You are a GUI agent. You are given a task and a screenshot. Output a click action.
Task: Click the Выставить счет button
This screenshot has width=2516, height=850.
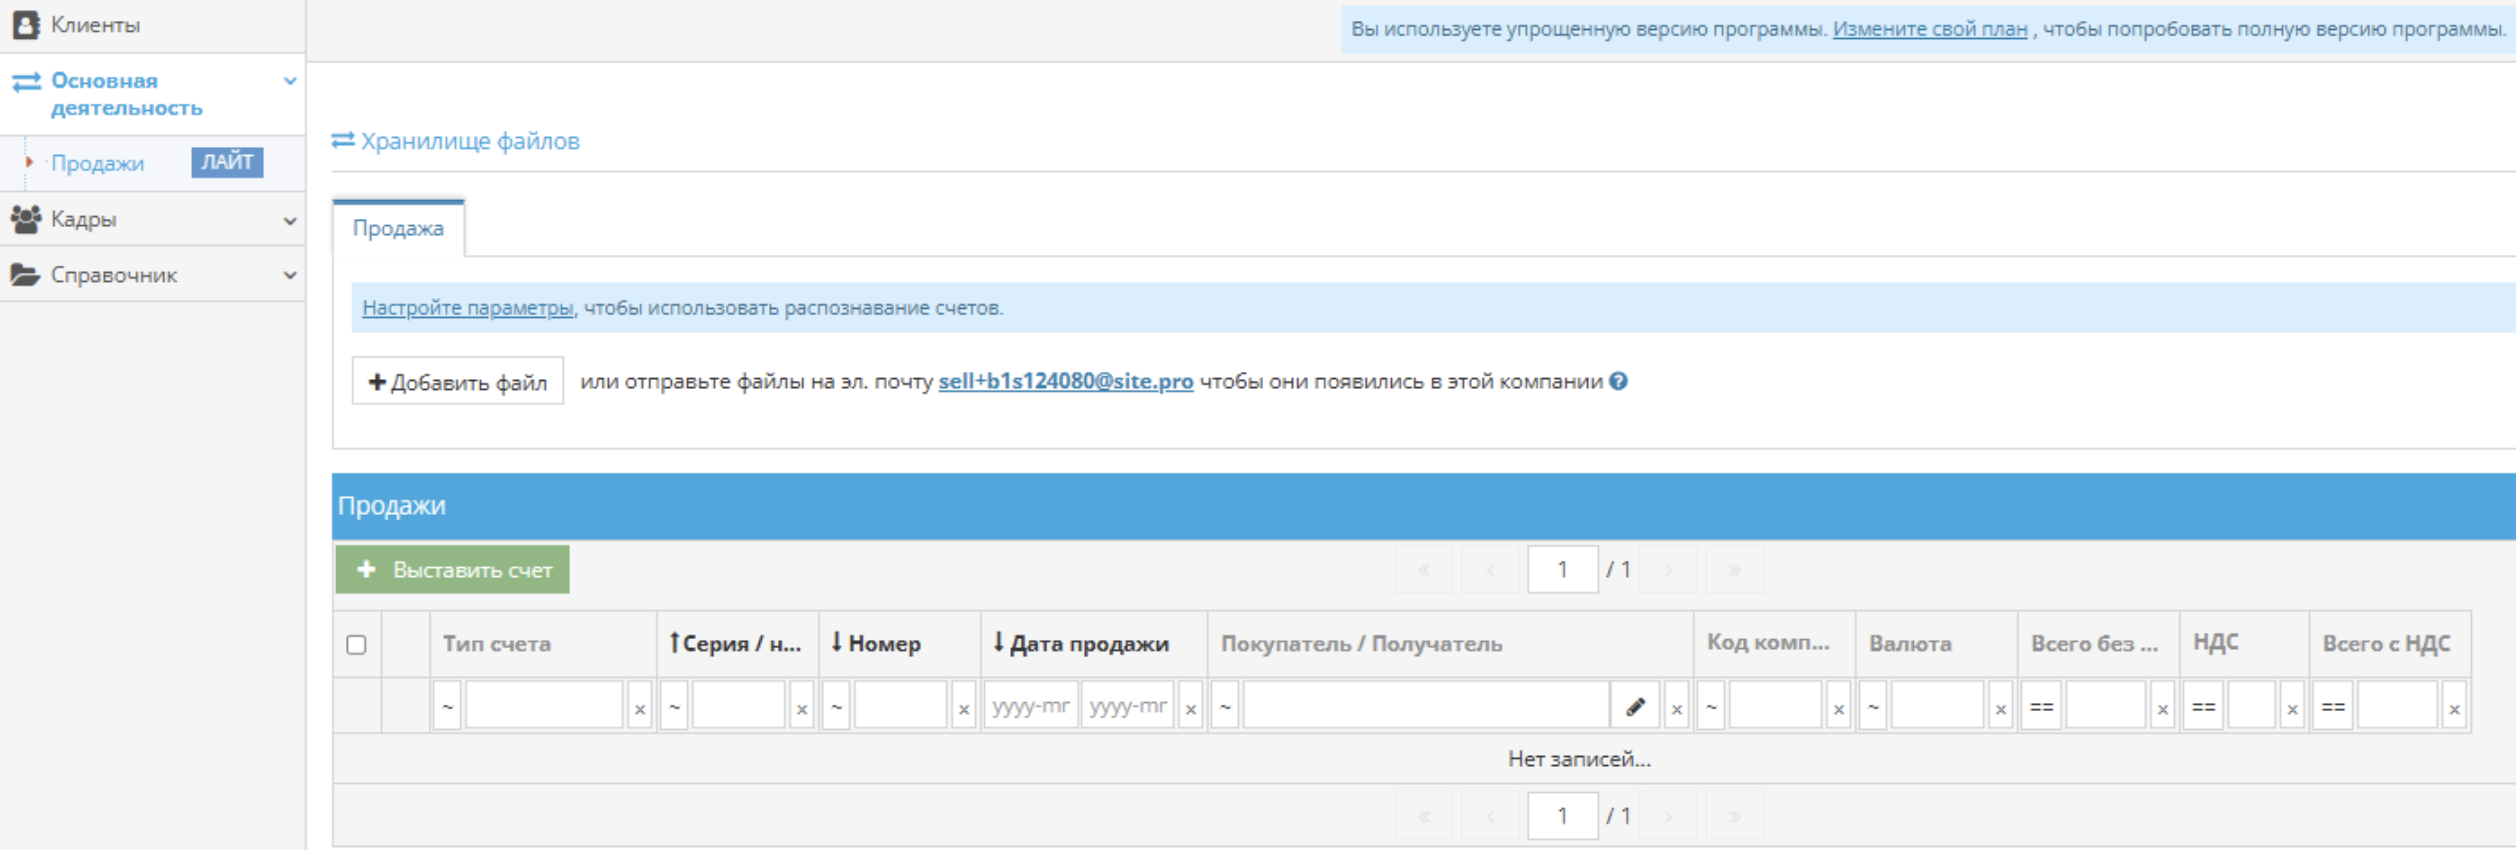click(x=452, y=570)
